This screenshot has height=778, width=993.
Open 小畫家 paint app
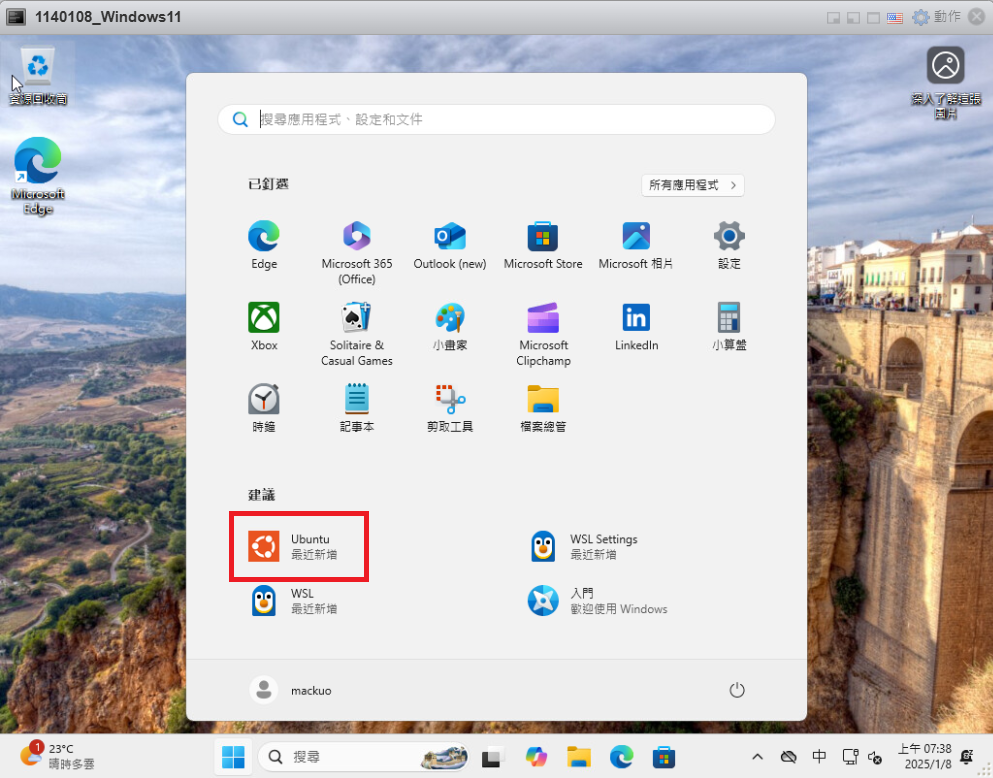pyautogui.click(x=450, y=327)
